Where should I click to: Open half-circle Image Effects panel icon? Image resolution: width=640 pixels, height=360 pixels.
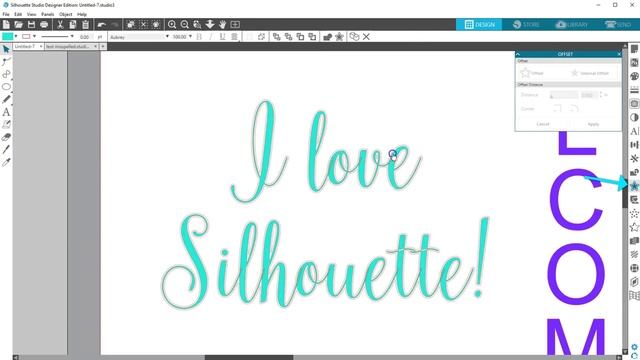(x=634, y=118)
